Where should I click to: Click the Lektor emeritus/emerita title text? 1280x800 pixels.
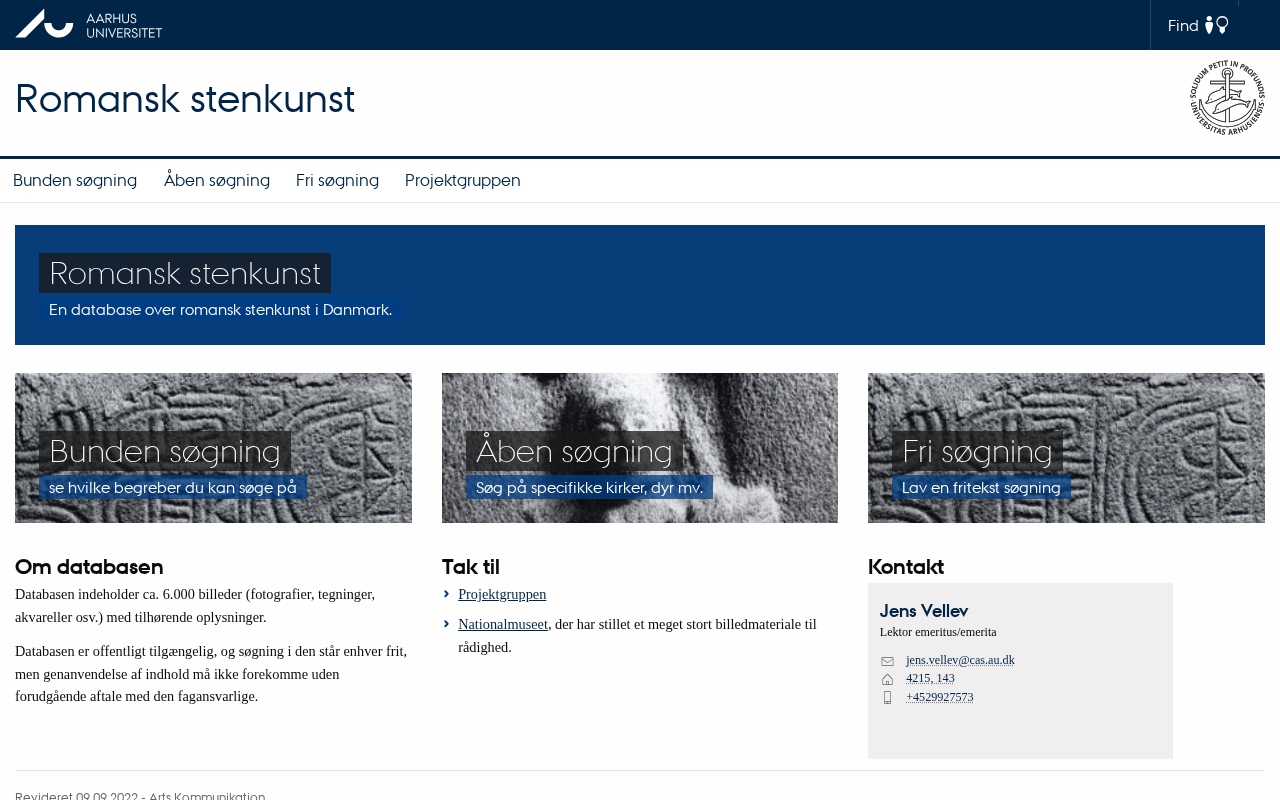click(x=938, y=632)
